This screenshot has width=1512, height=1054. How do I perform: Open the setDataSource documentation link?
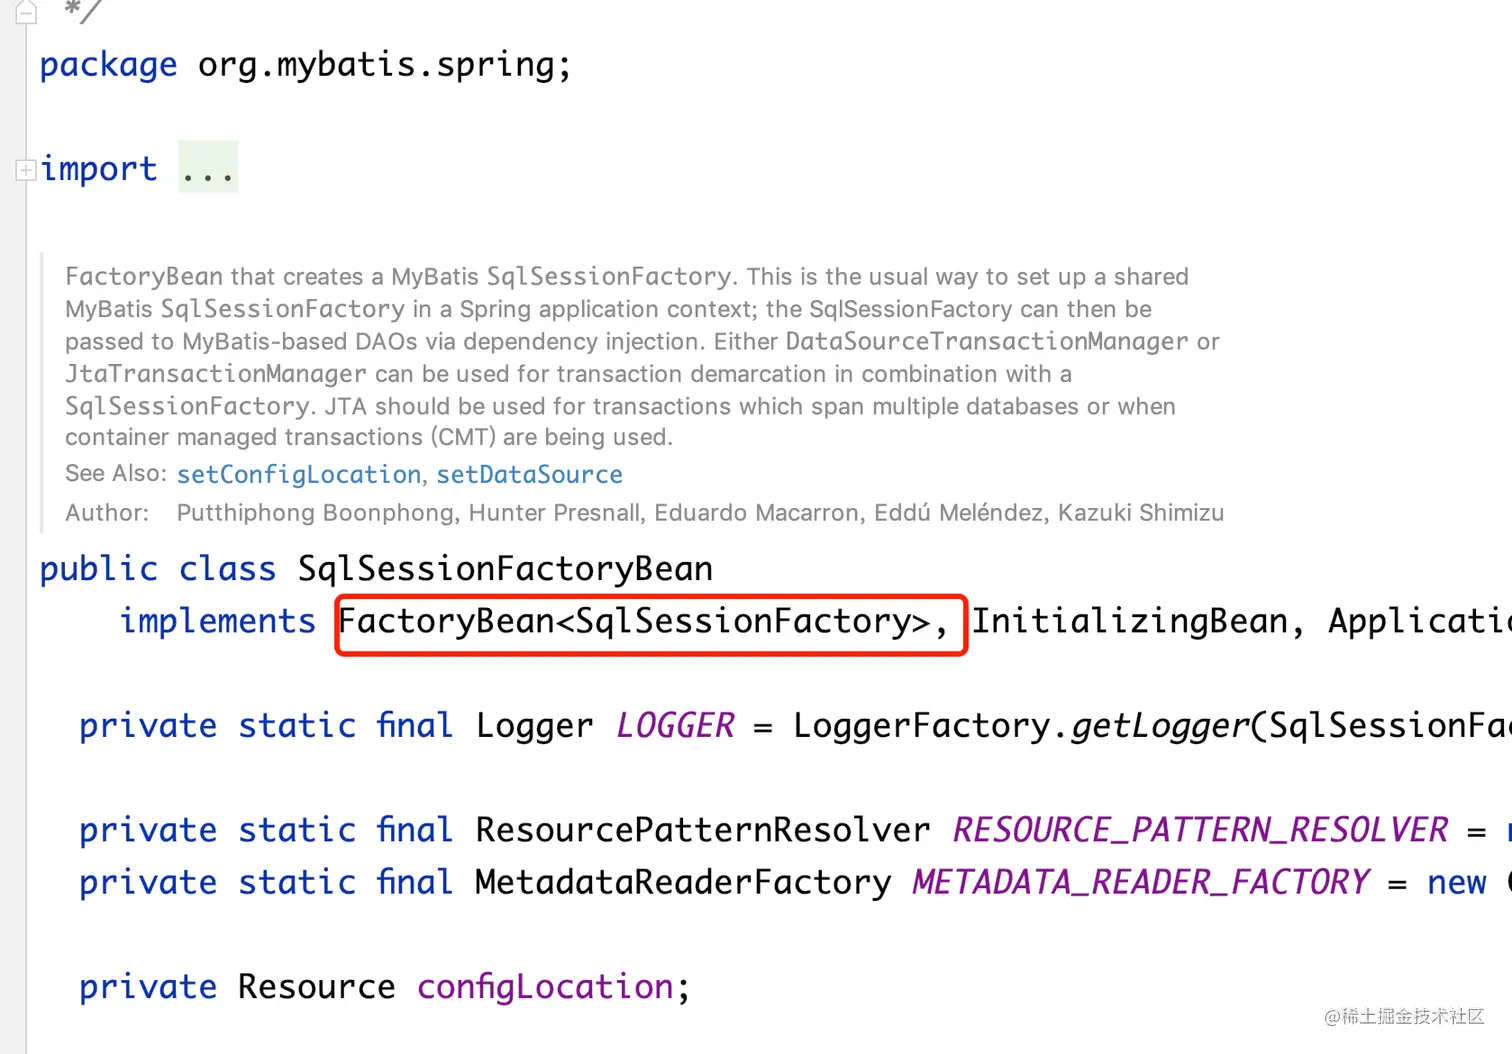(529, 474)
